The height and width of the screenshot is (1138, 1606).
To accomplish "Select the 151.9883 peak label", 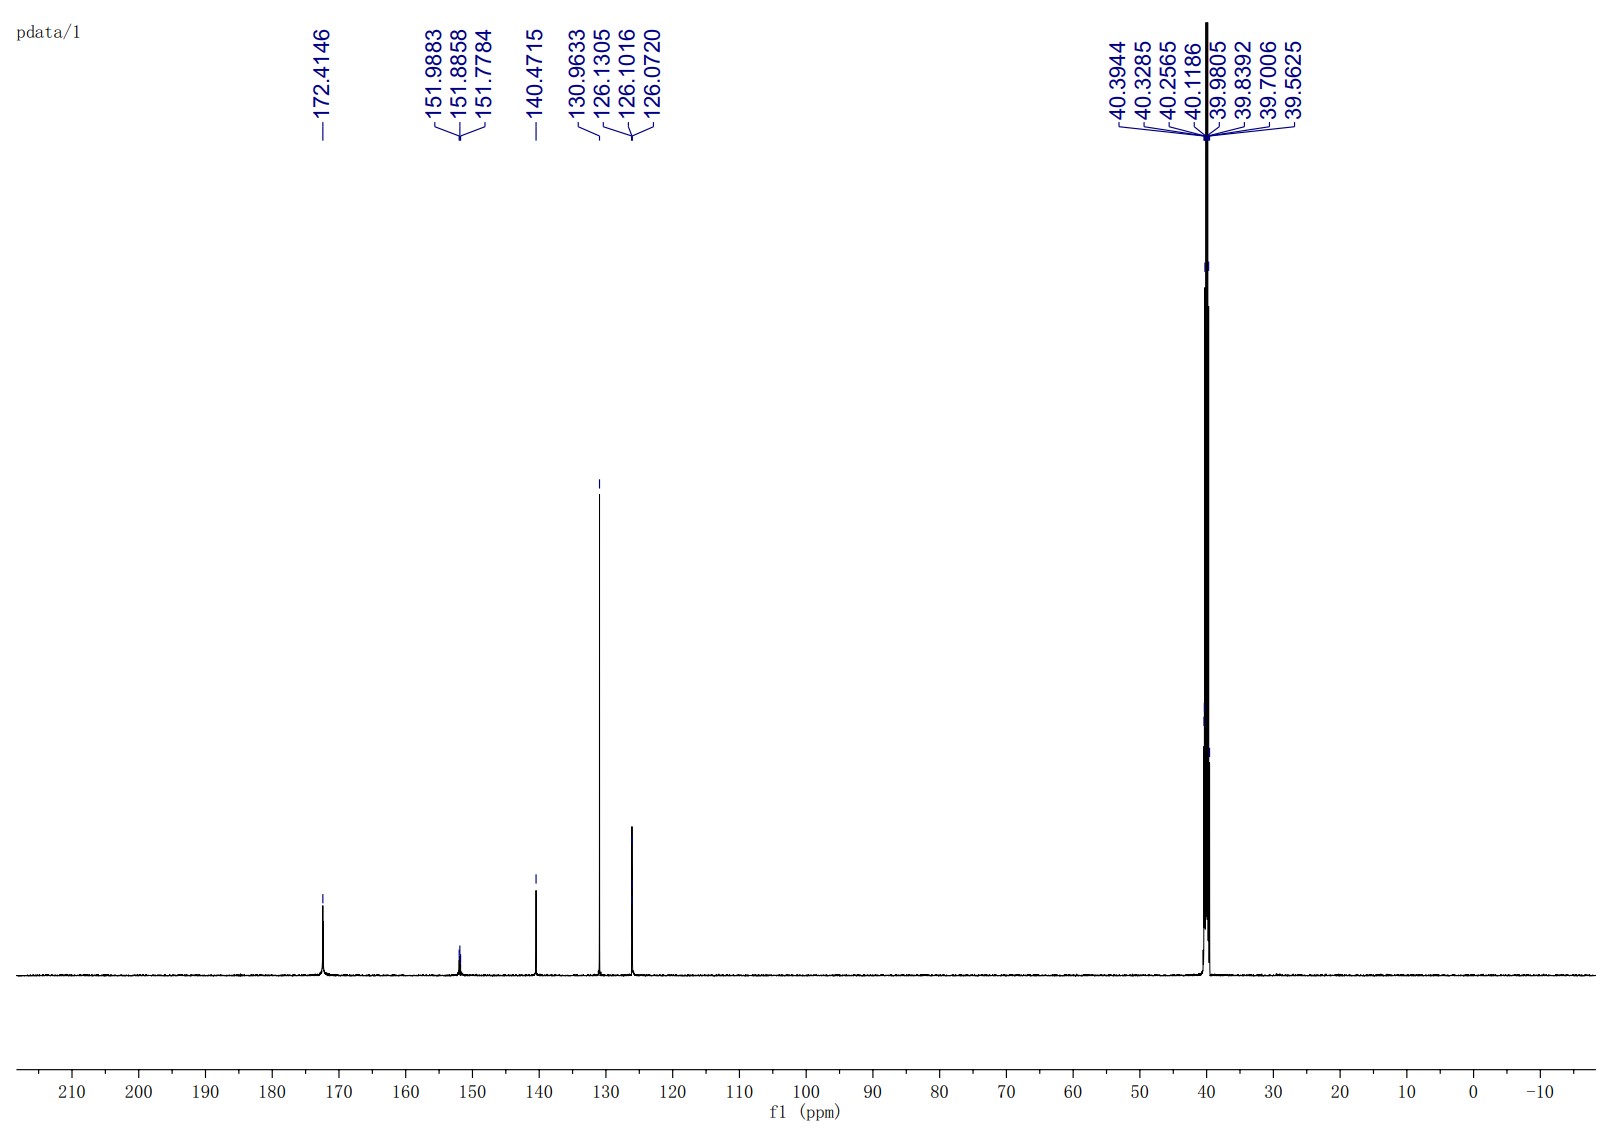I will click(434, 73).
